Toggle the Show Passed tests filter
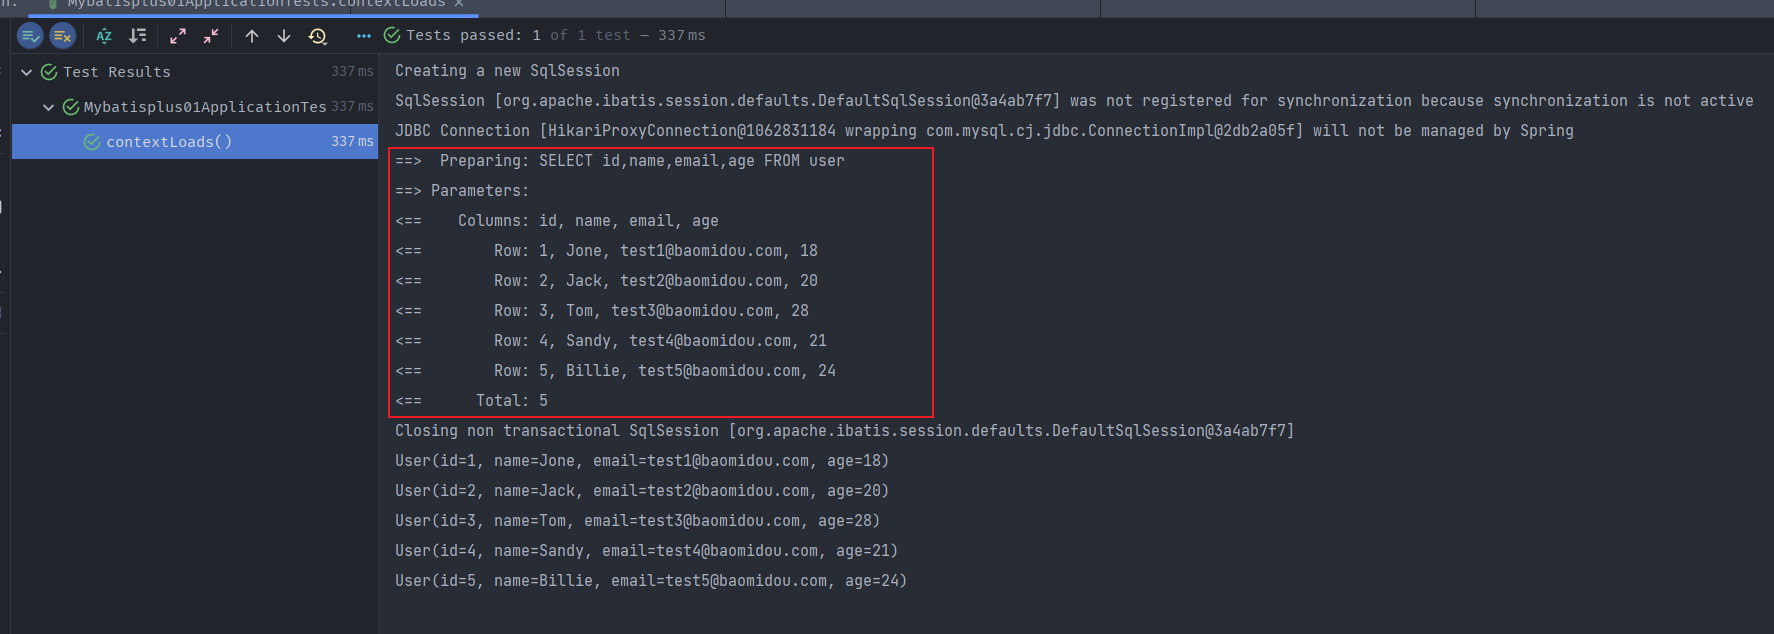Viewport: 1774px width, 634px height. point(31,36)
